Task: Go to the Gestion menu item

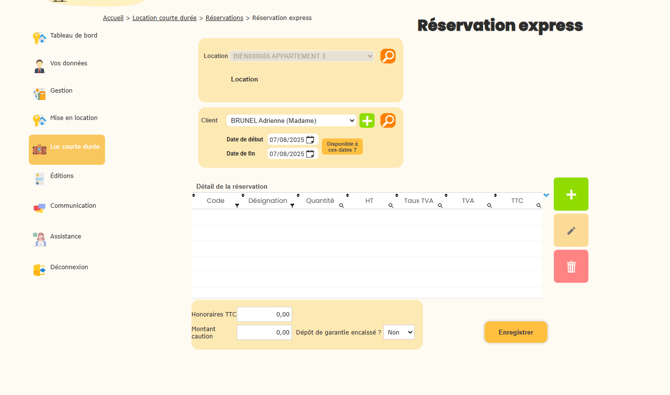Action: tap(61, 91)
